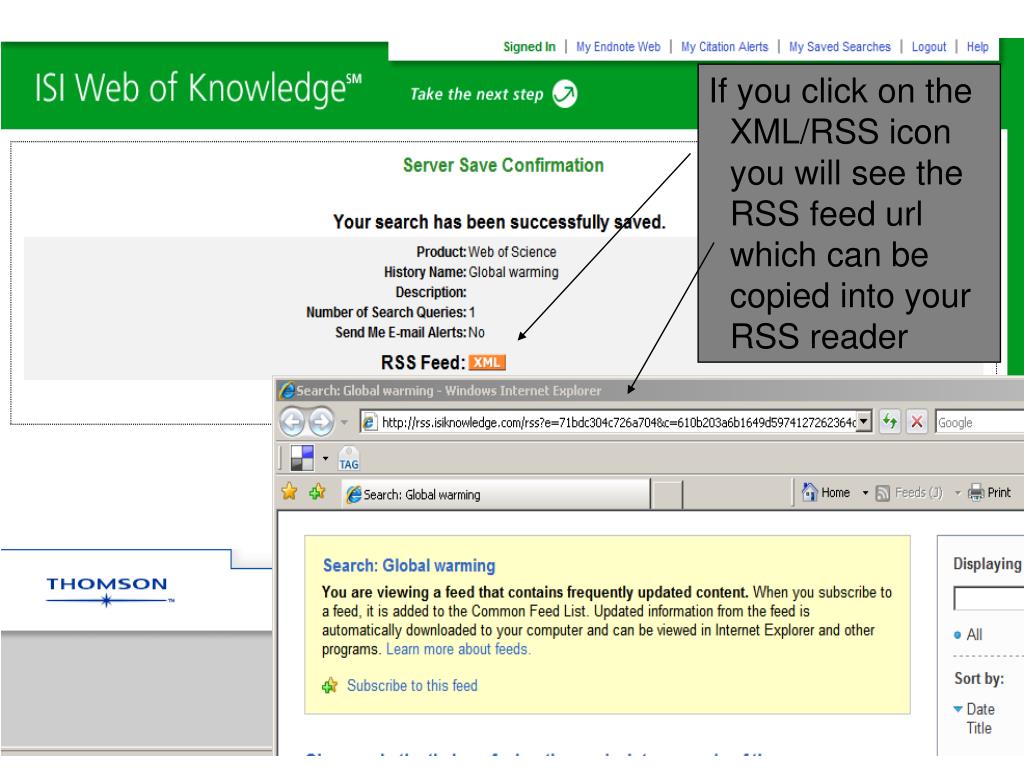
Task: Click the page icon in the address bar
Action: (x=369, y=423)
